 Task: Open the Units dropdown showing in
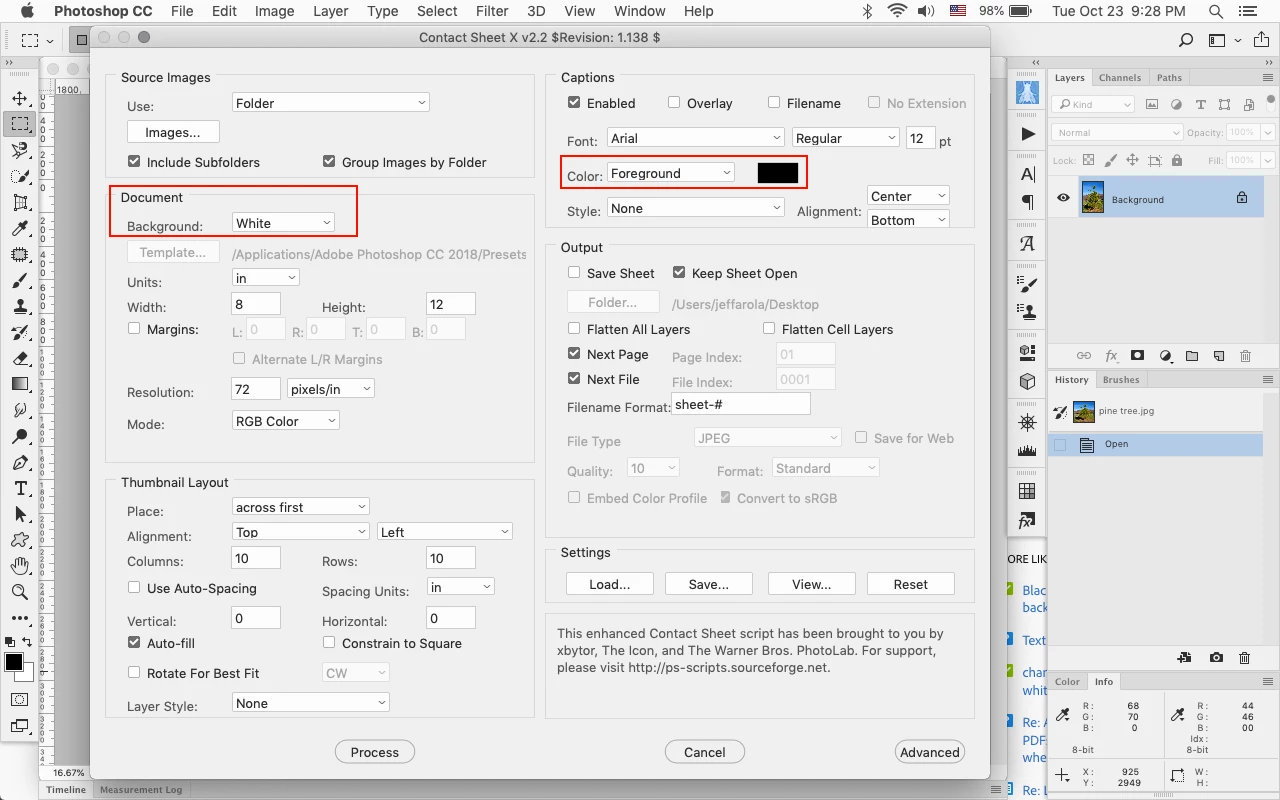click(265, 277)
